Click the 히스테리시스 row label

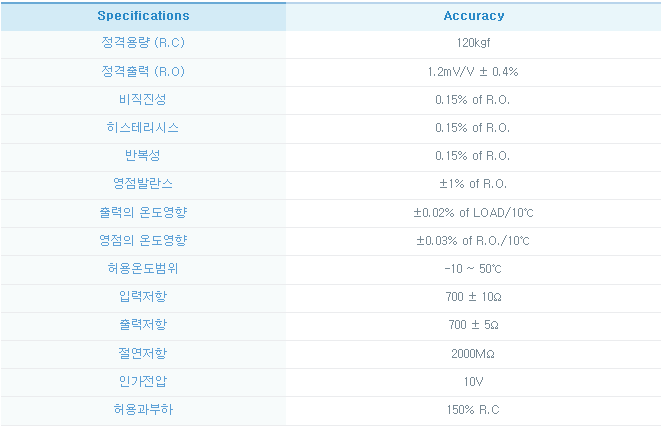coord(143,127)
